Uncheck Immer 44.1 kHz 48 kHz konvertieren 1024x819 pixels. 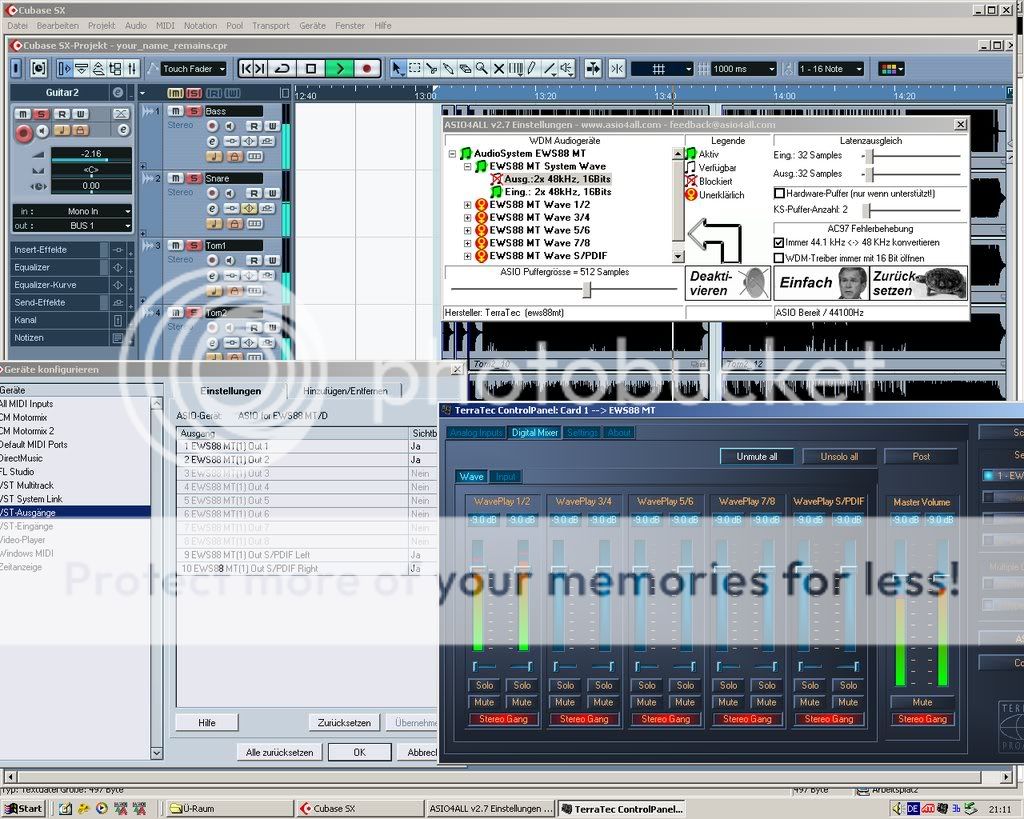click(779, 242)
